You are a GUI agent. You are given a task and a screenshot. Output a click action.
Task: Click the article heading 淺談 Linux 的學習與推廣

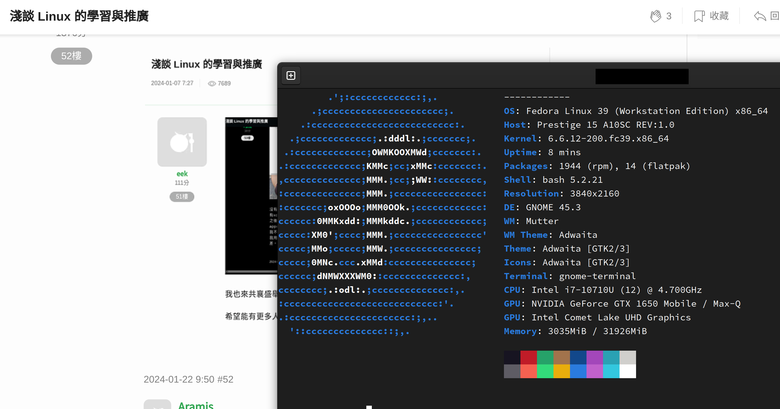tap(207, 64)
